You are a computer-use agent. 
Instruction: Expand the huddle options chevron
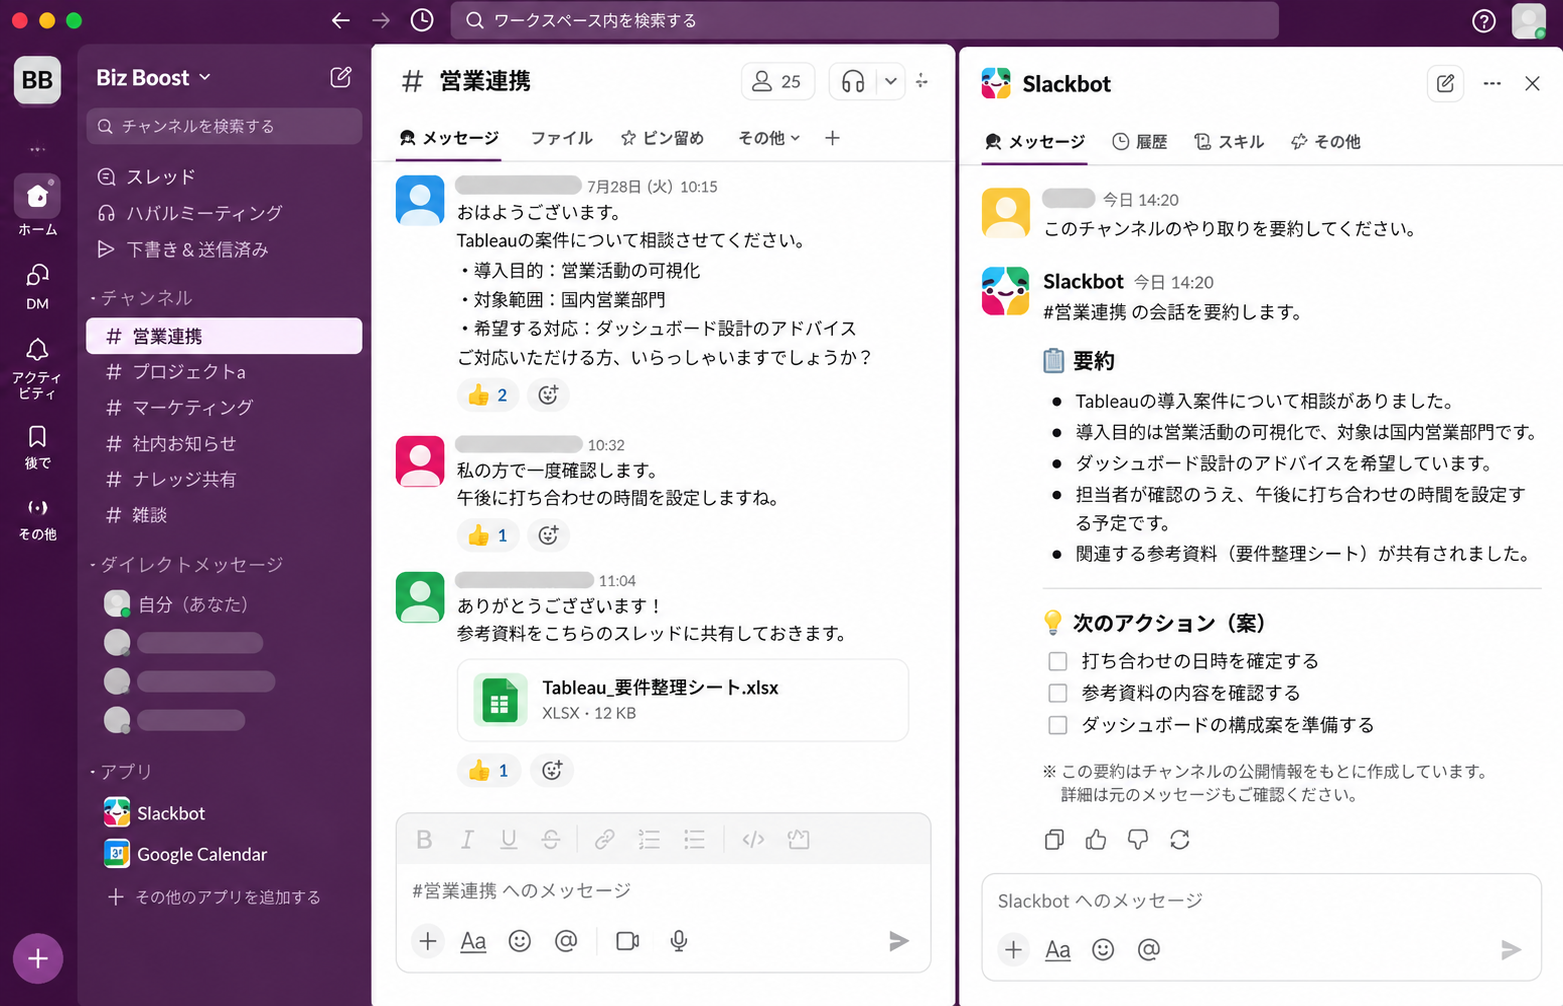(890, 82)
